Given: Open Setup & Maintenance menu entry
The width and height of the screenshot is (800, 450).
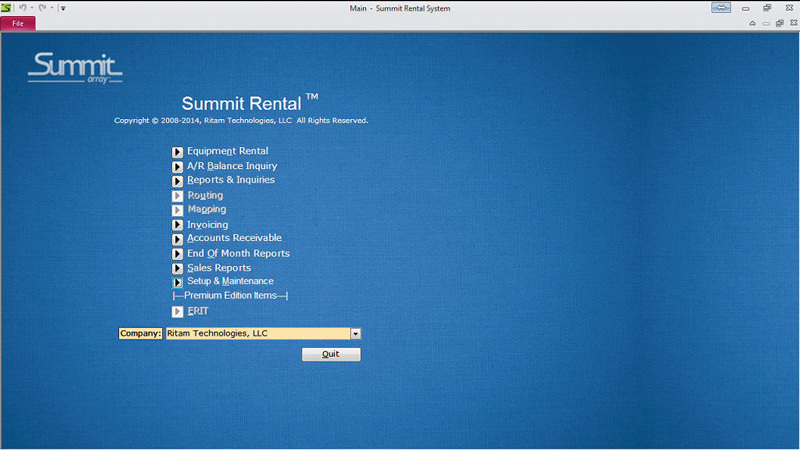Looking at the screenshot, I should (x=230, y=281).
